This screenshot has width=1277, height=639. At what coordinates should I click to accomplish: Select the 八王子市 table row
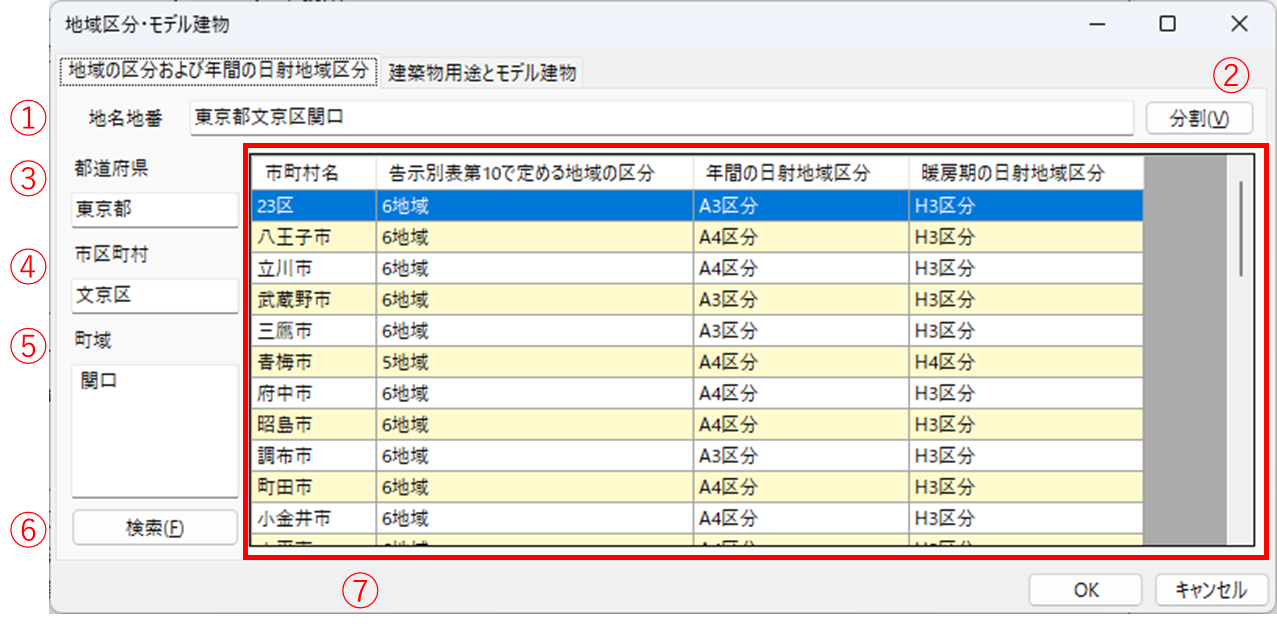pos(696,238)
